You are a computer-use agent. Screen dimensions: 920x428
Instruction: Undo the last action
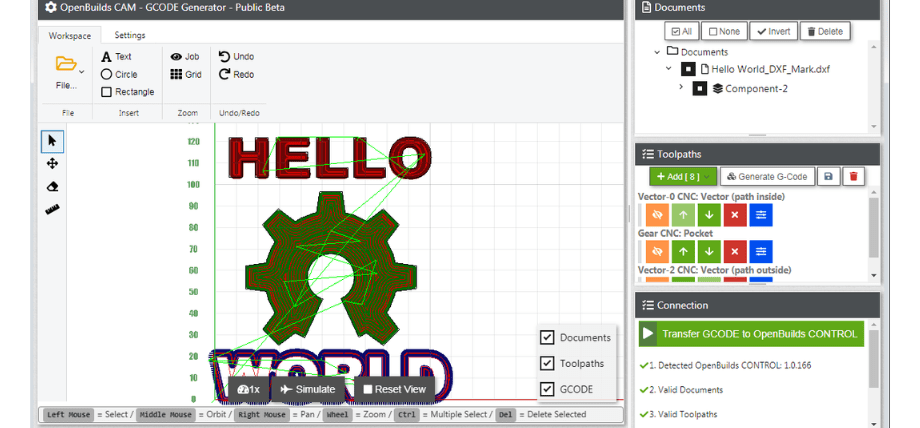click(x=236, y=56)
